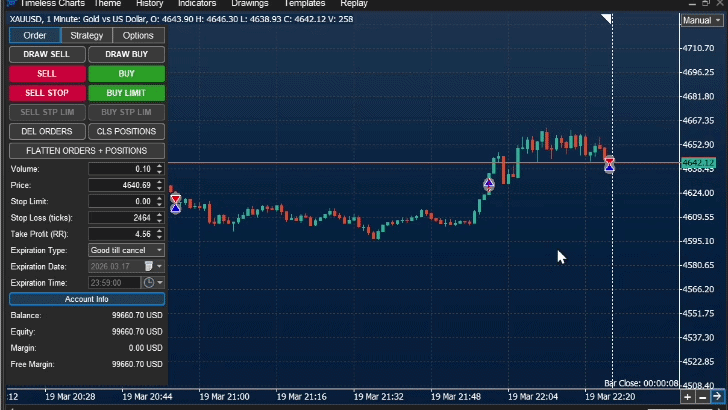Screen dimensions: 728x410
Task: Switch to the Options tab
Action: coord(138,35)
